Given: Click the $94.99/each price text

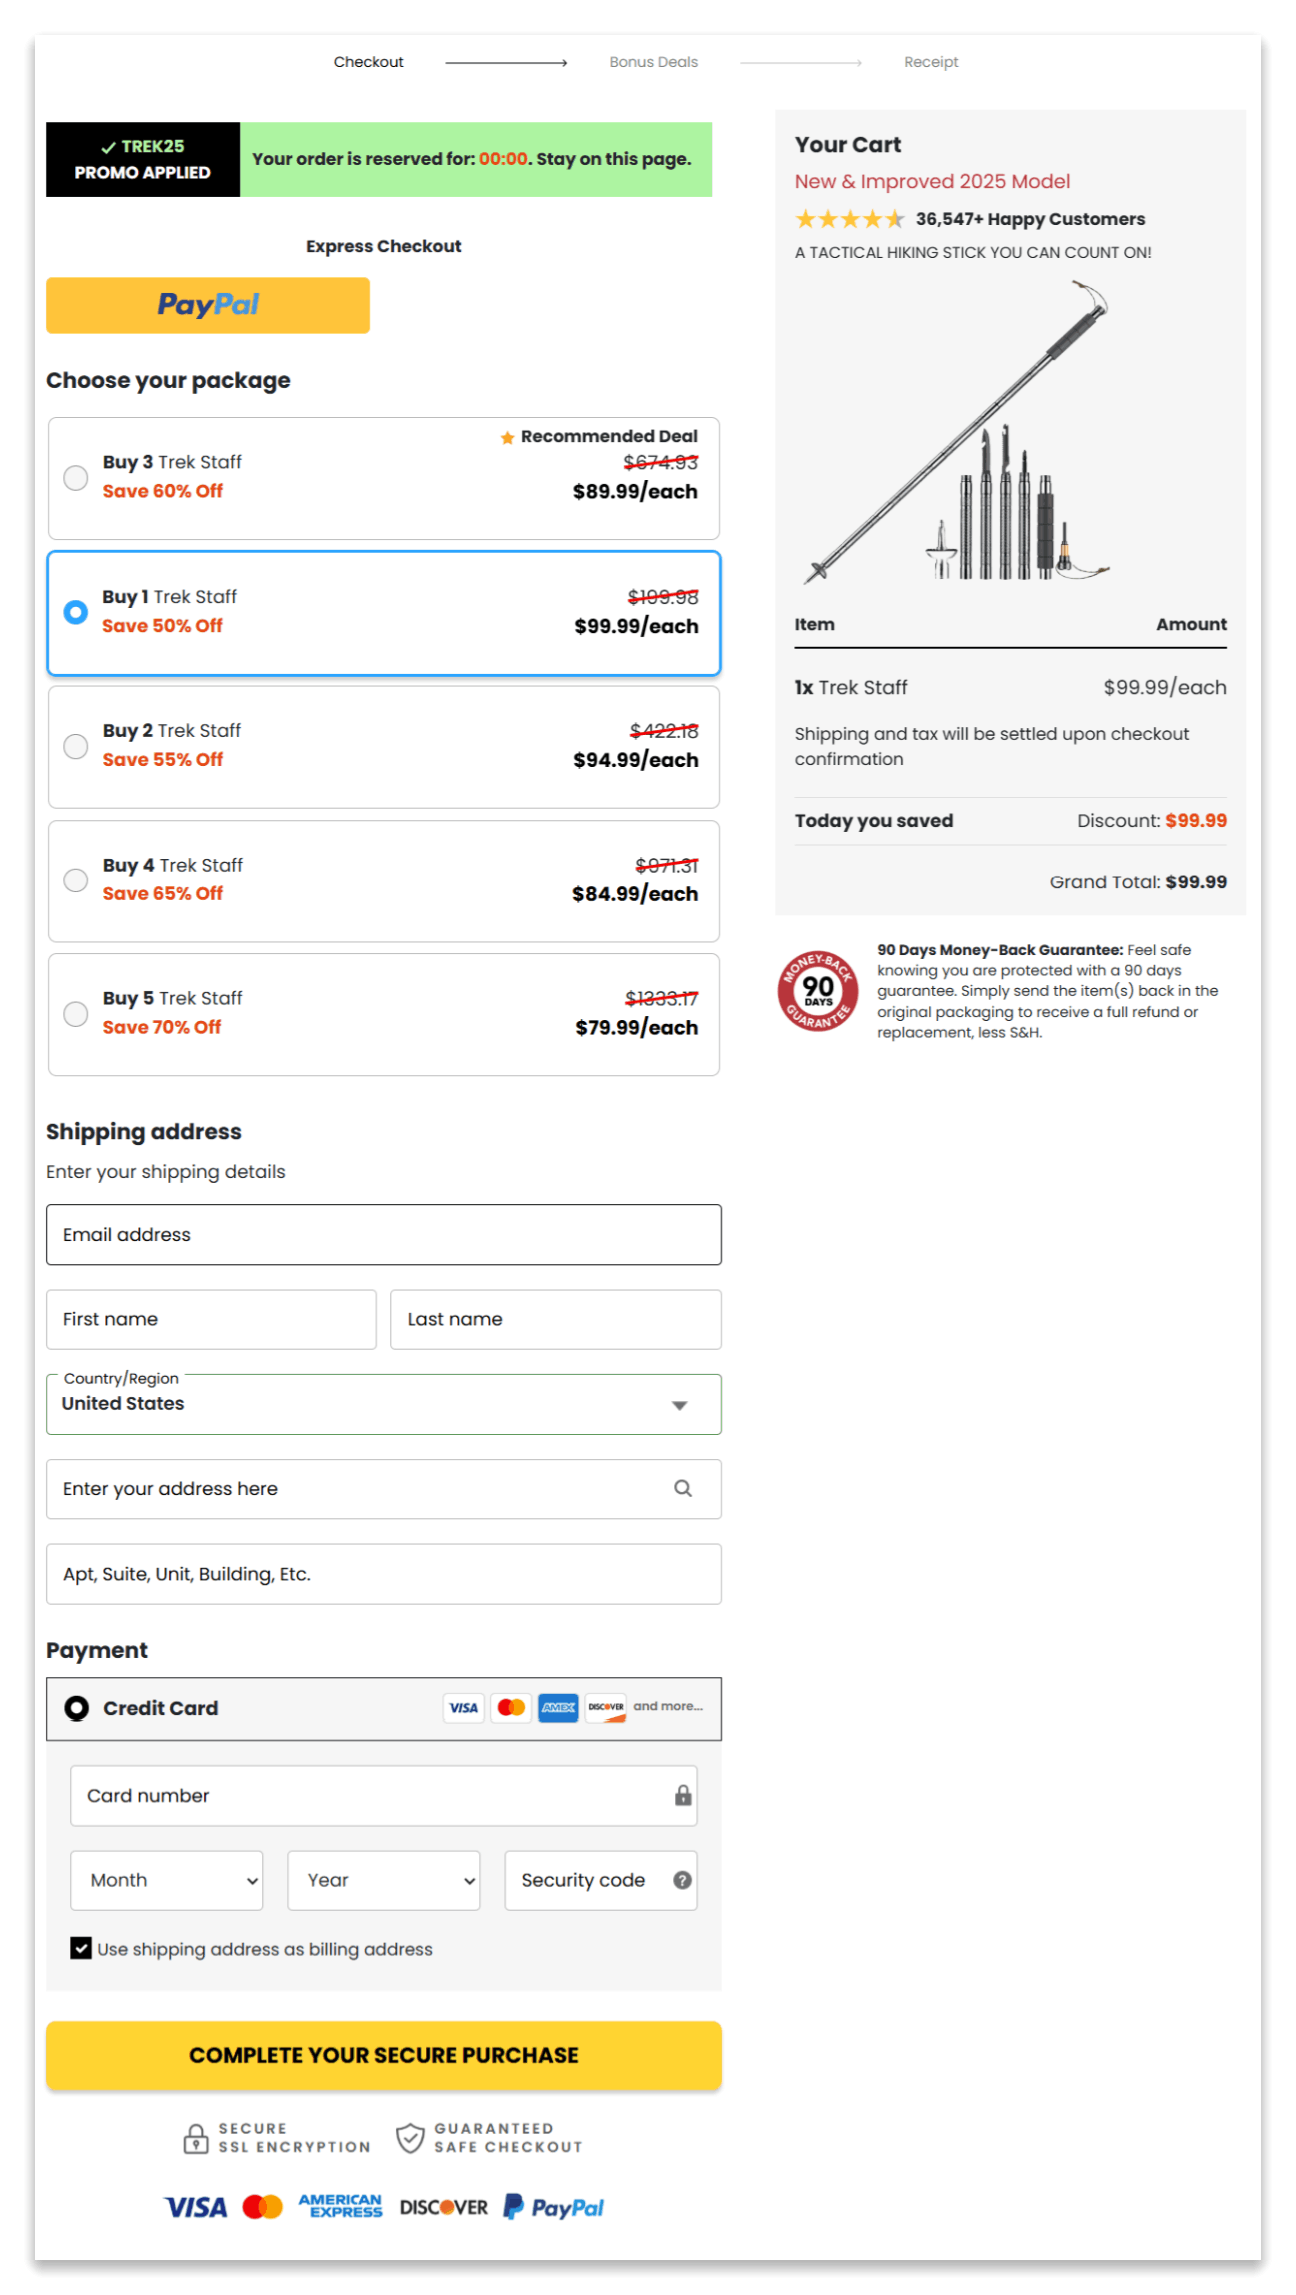Looking at the screenshot, I should [636, 760].
